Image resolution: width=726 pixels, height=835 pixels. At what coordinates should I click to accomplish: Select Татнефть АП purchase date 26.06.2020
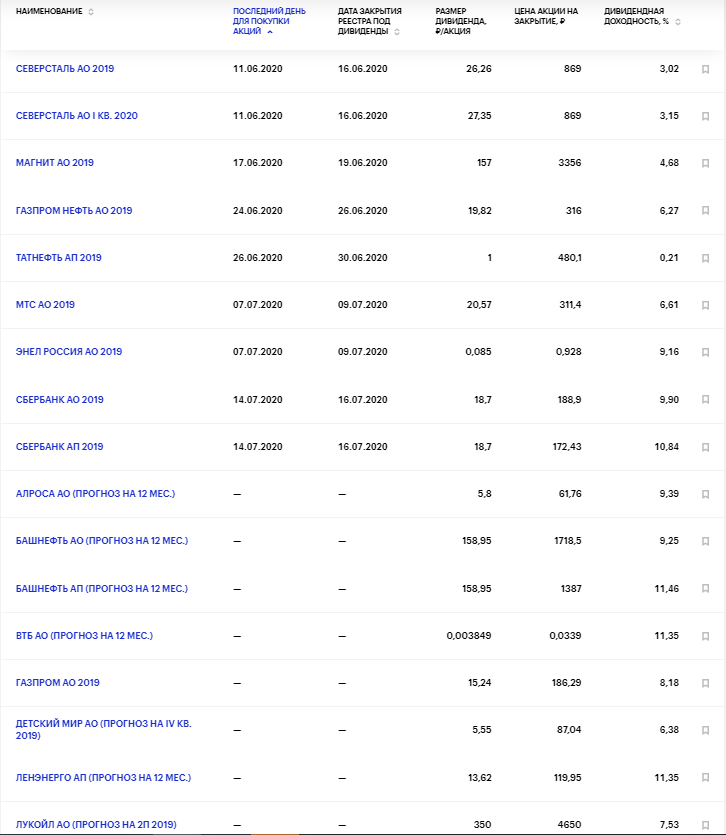tap(258, 257)
